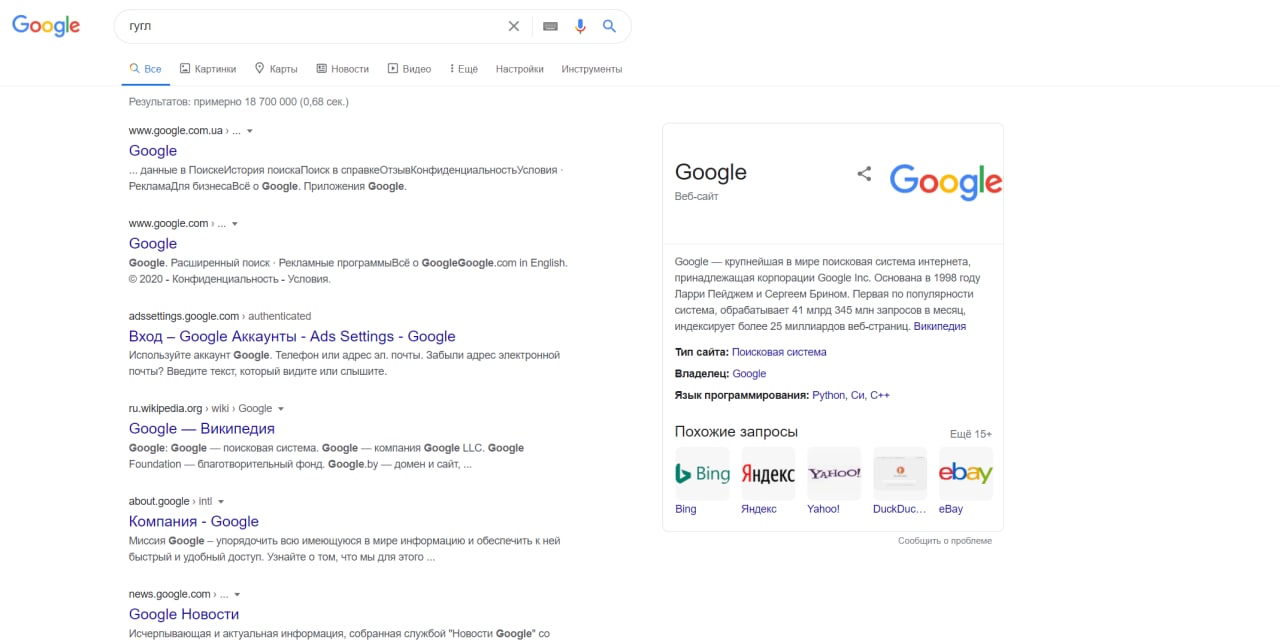Click the Википедия link in the panel description

pyautogui.click(x=940, y=326)
